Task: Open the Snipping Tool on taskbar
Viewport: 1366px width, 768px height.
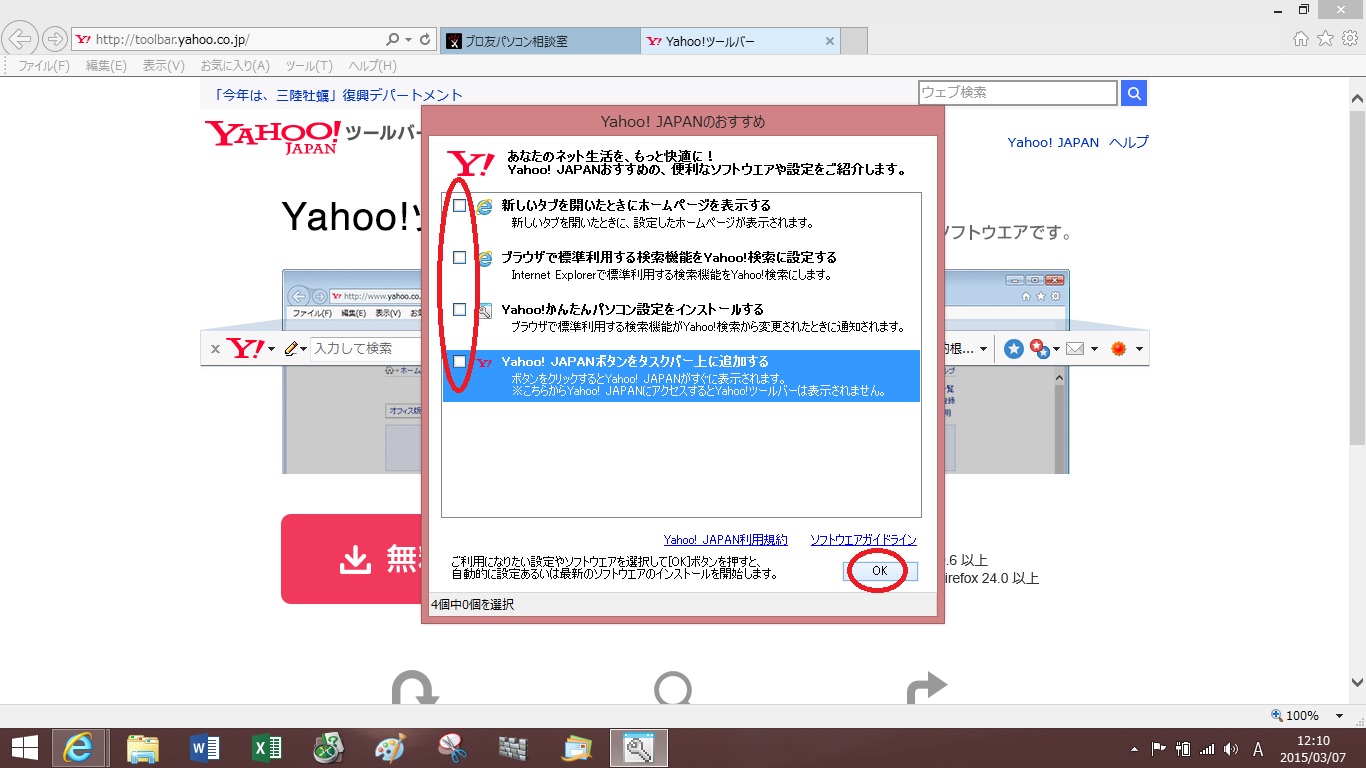Action: 452,747
